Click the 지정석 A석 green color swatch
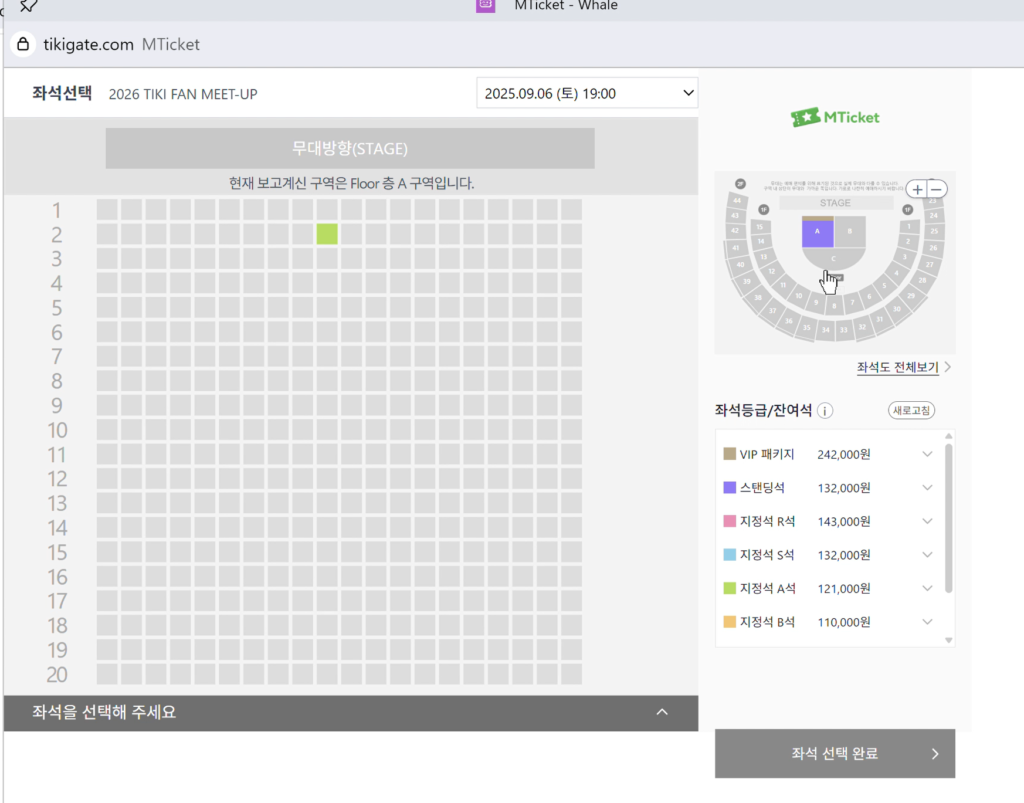The image size is (1024, 803). pos(729,588)
